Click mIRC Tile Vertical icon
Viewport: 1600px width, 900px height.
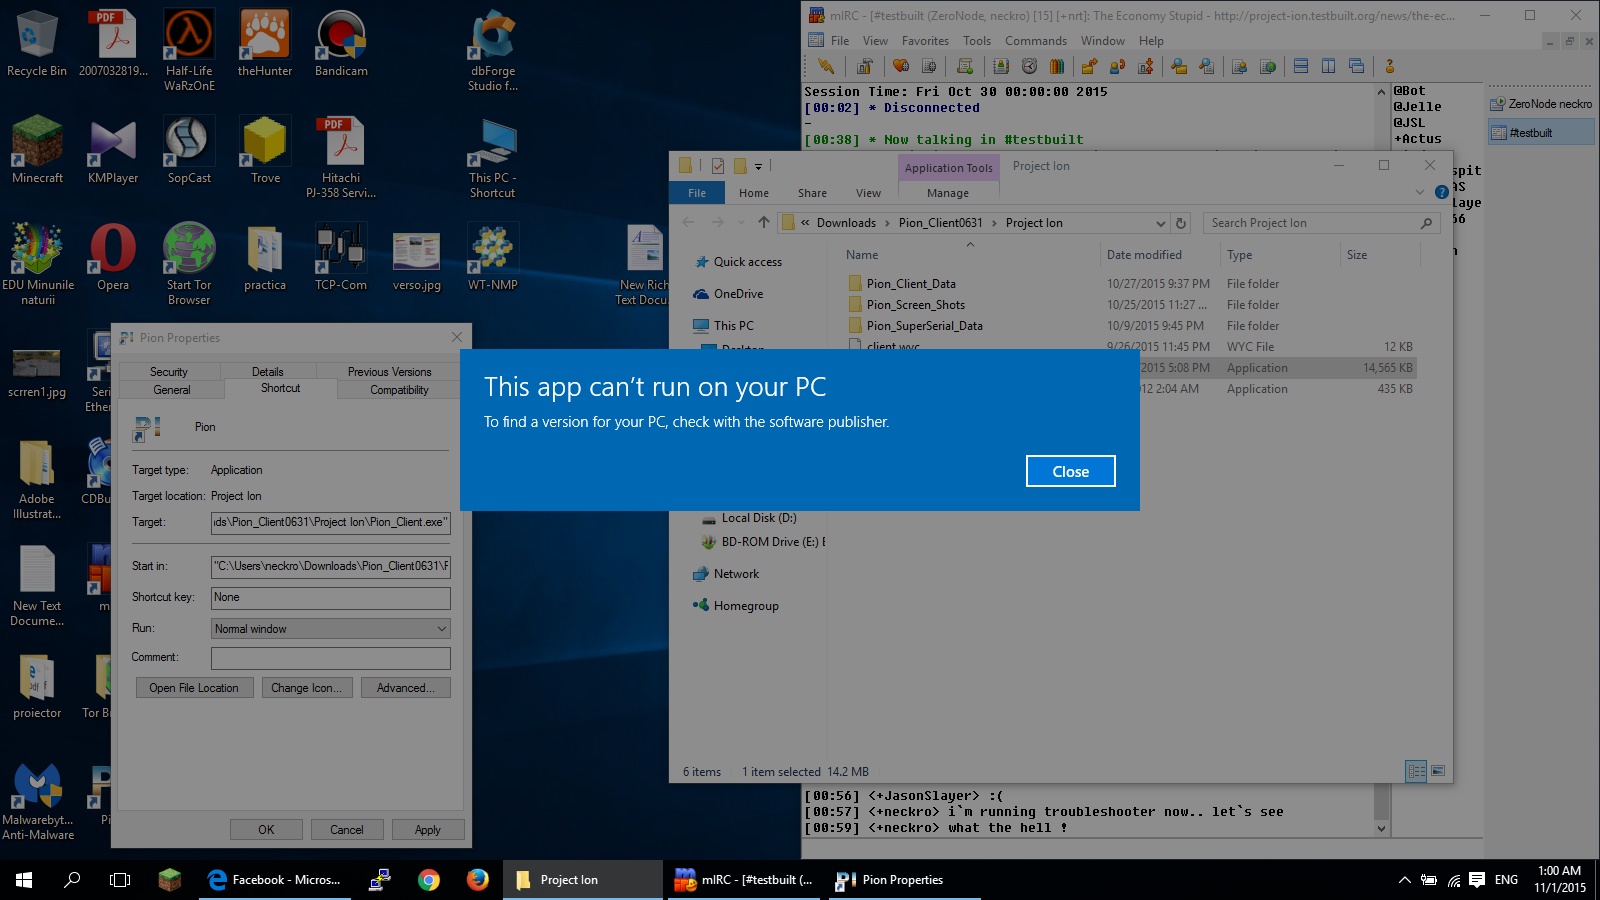[x=1329, y=66]
